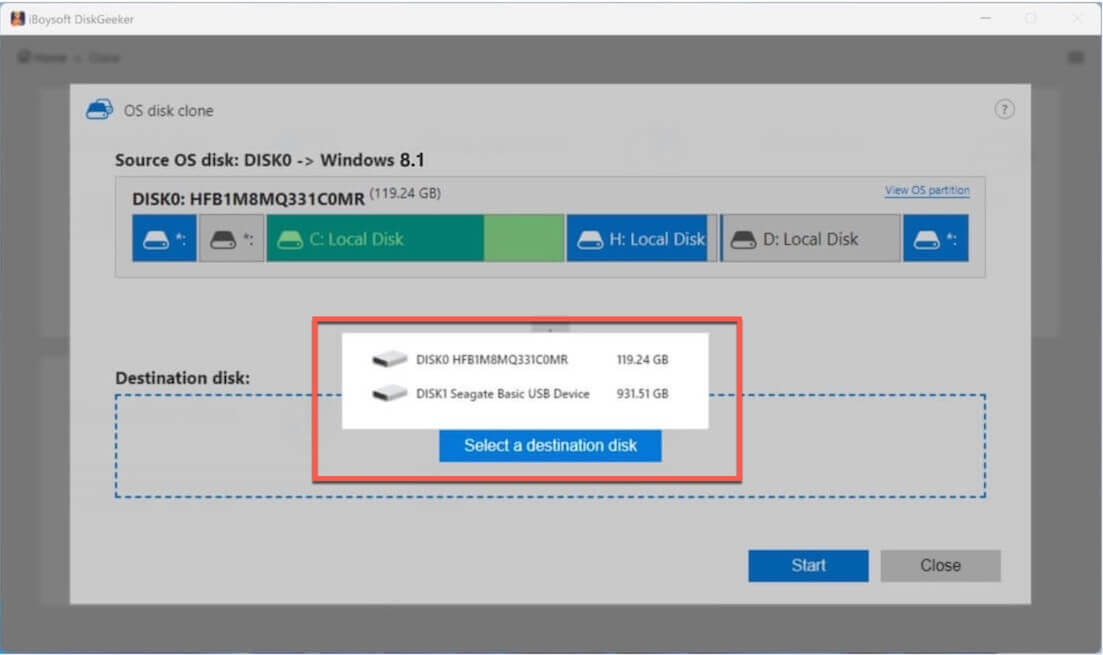1103x655 pixels.
Task: Click the Source OS disk heading text
Action: 269,160
